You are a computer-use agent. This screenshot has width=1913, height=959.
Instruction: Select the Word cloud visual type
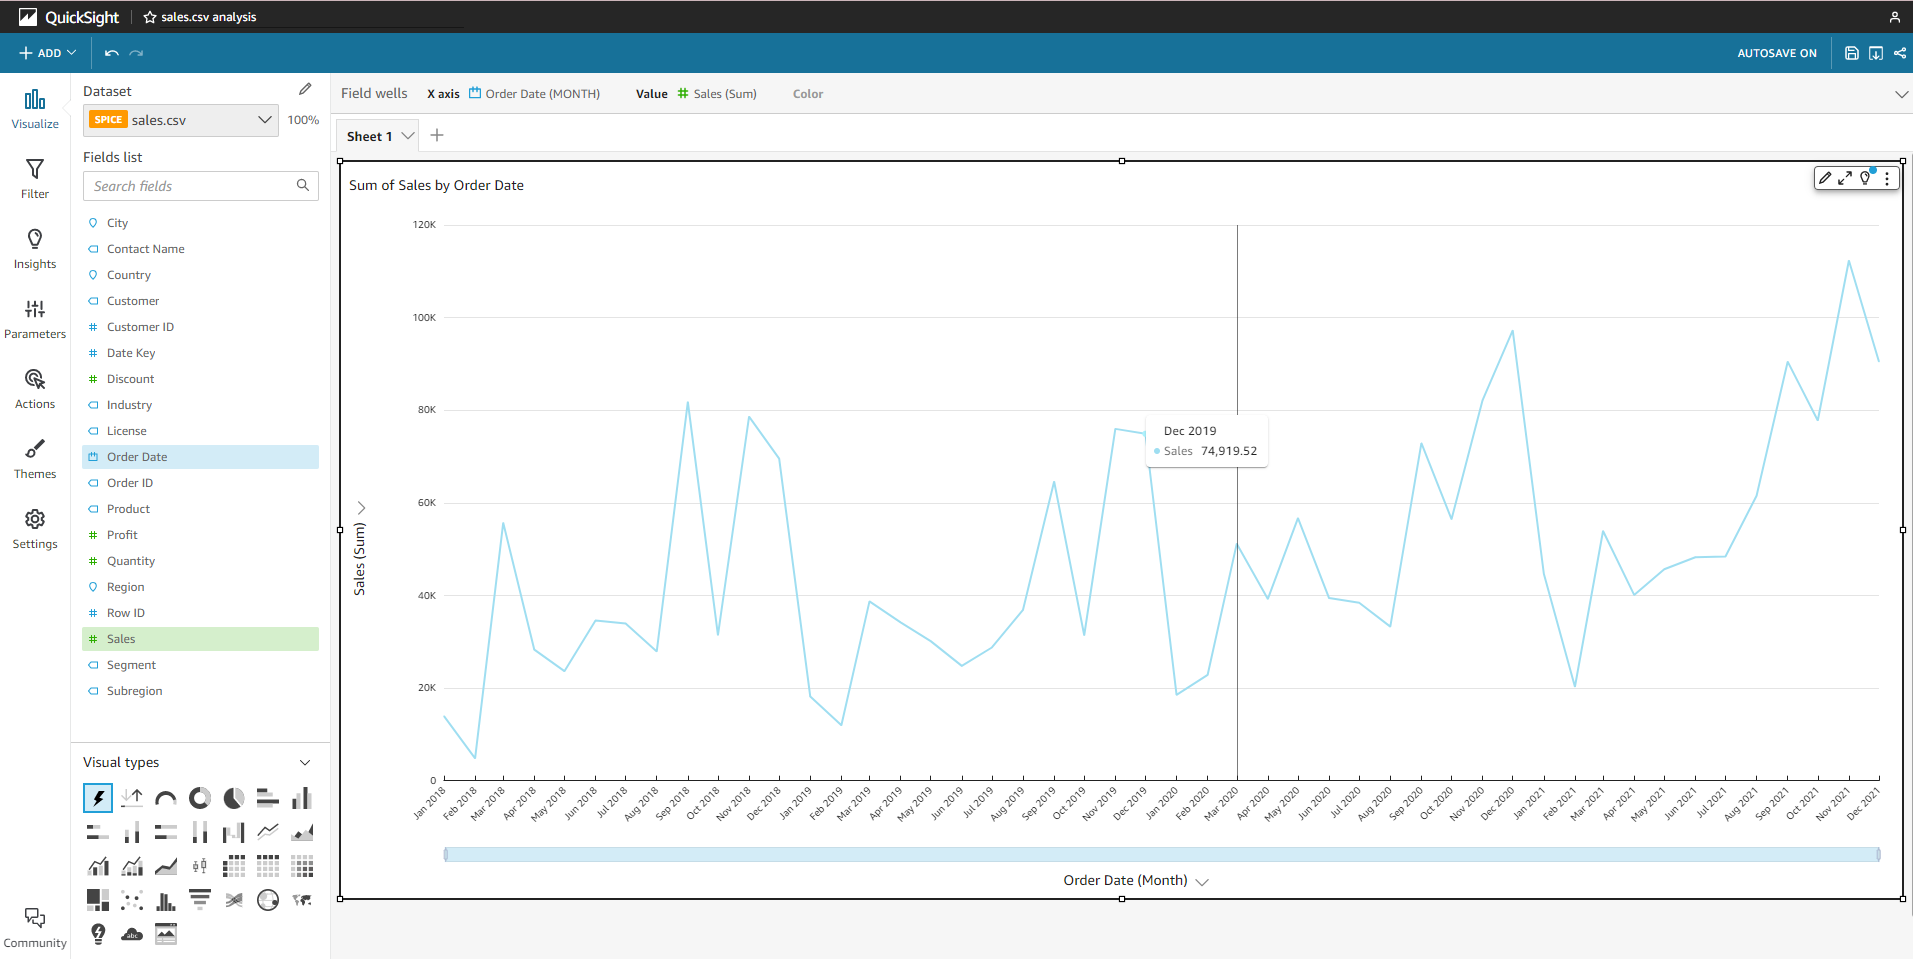point(132,934)
